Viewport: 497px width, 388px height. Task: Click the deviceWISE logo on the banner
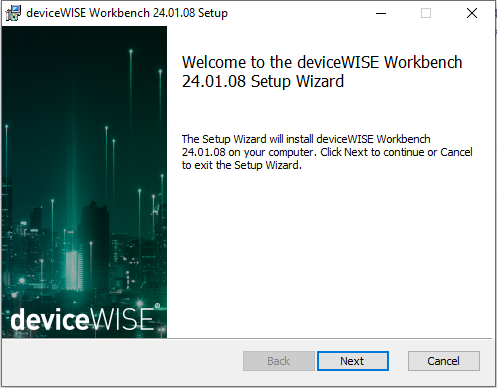(x=85, y=318)
